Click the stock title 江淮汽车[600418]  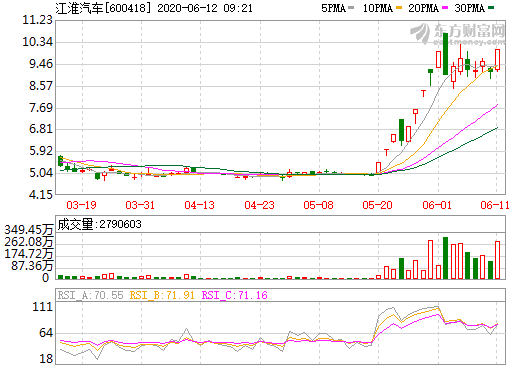click(x=104, y=8)
